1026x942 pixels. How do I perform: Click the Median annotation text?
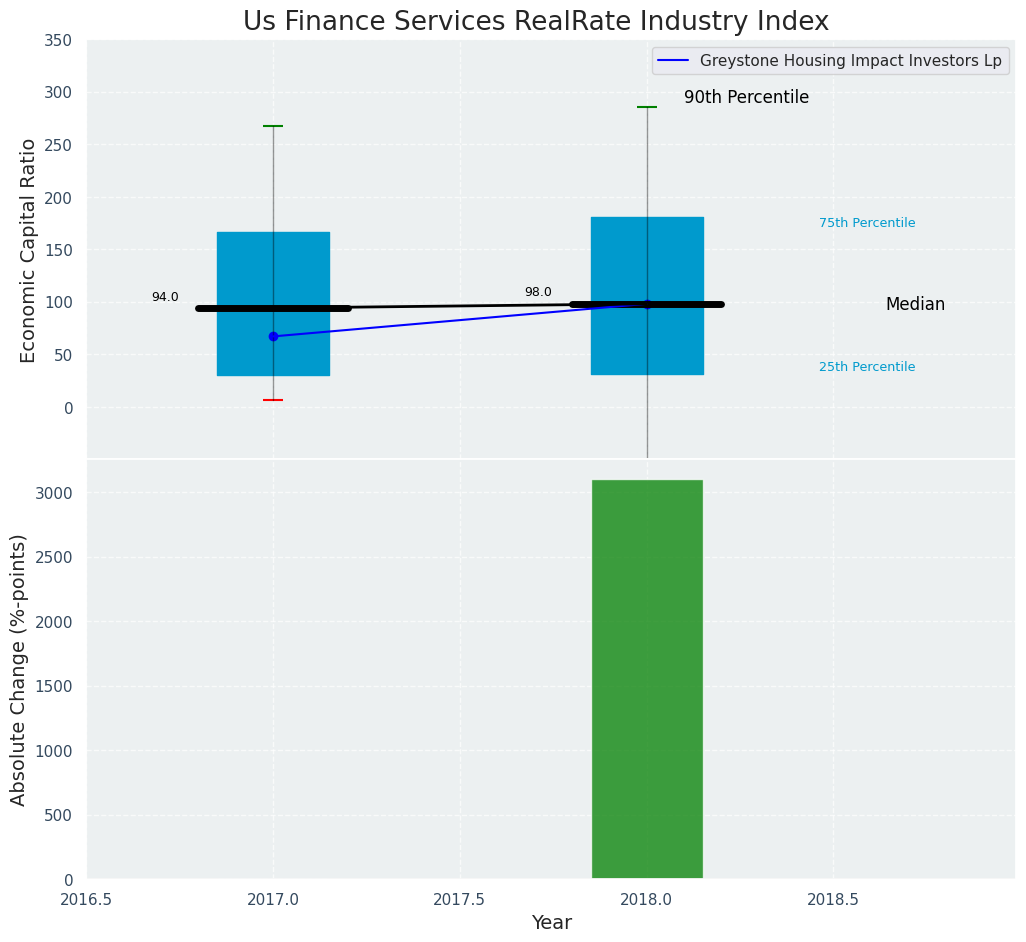(915, 305)
